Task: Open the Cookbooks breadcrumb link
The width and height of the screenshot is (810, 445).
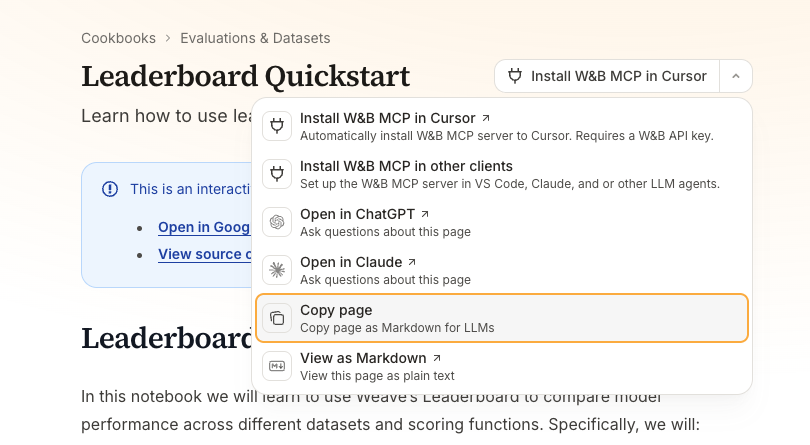Action: click(118, 38)
